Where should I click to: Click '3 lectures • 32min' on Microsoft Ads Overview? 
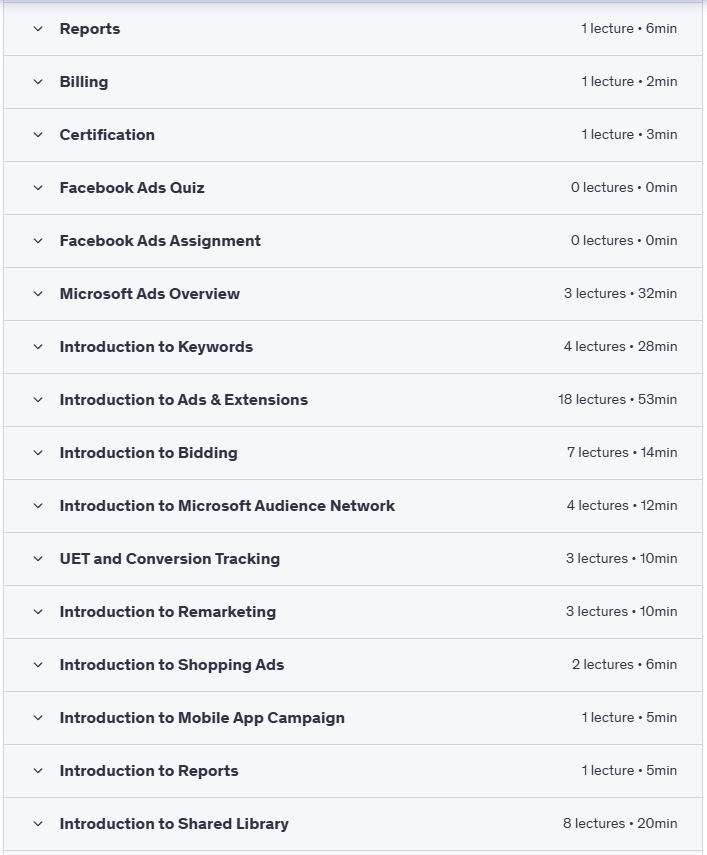click(x=620, y=294)
